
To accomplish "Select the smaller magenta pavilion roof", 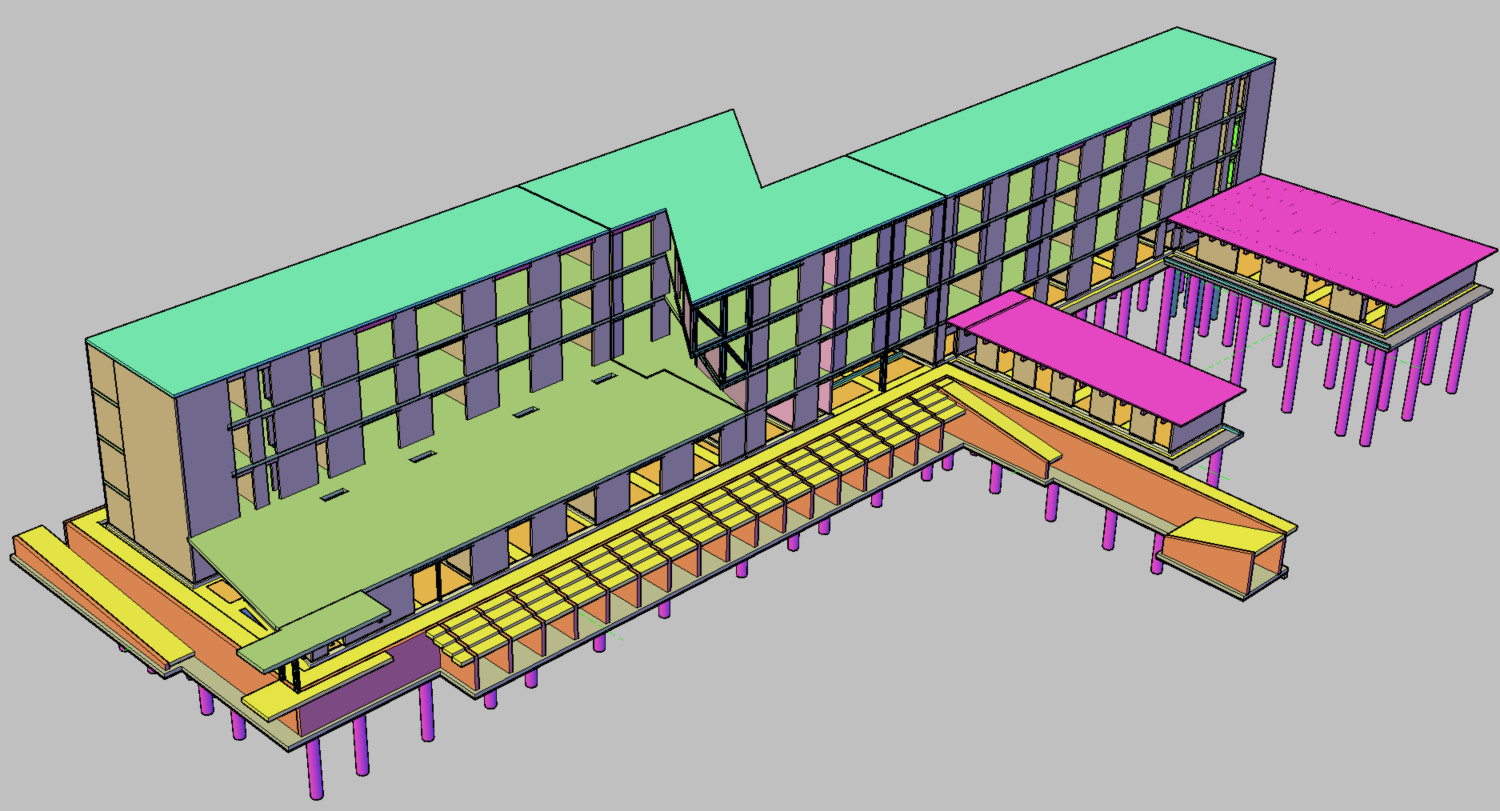I will [x=1097, y=357].
